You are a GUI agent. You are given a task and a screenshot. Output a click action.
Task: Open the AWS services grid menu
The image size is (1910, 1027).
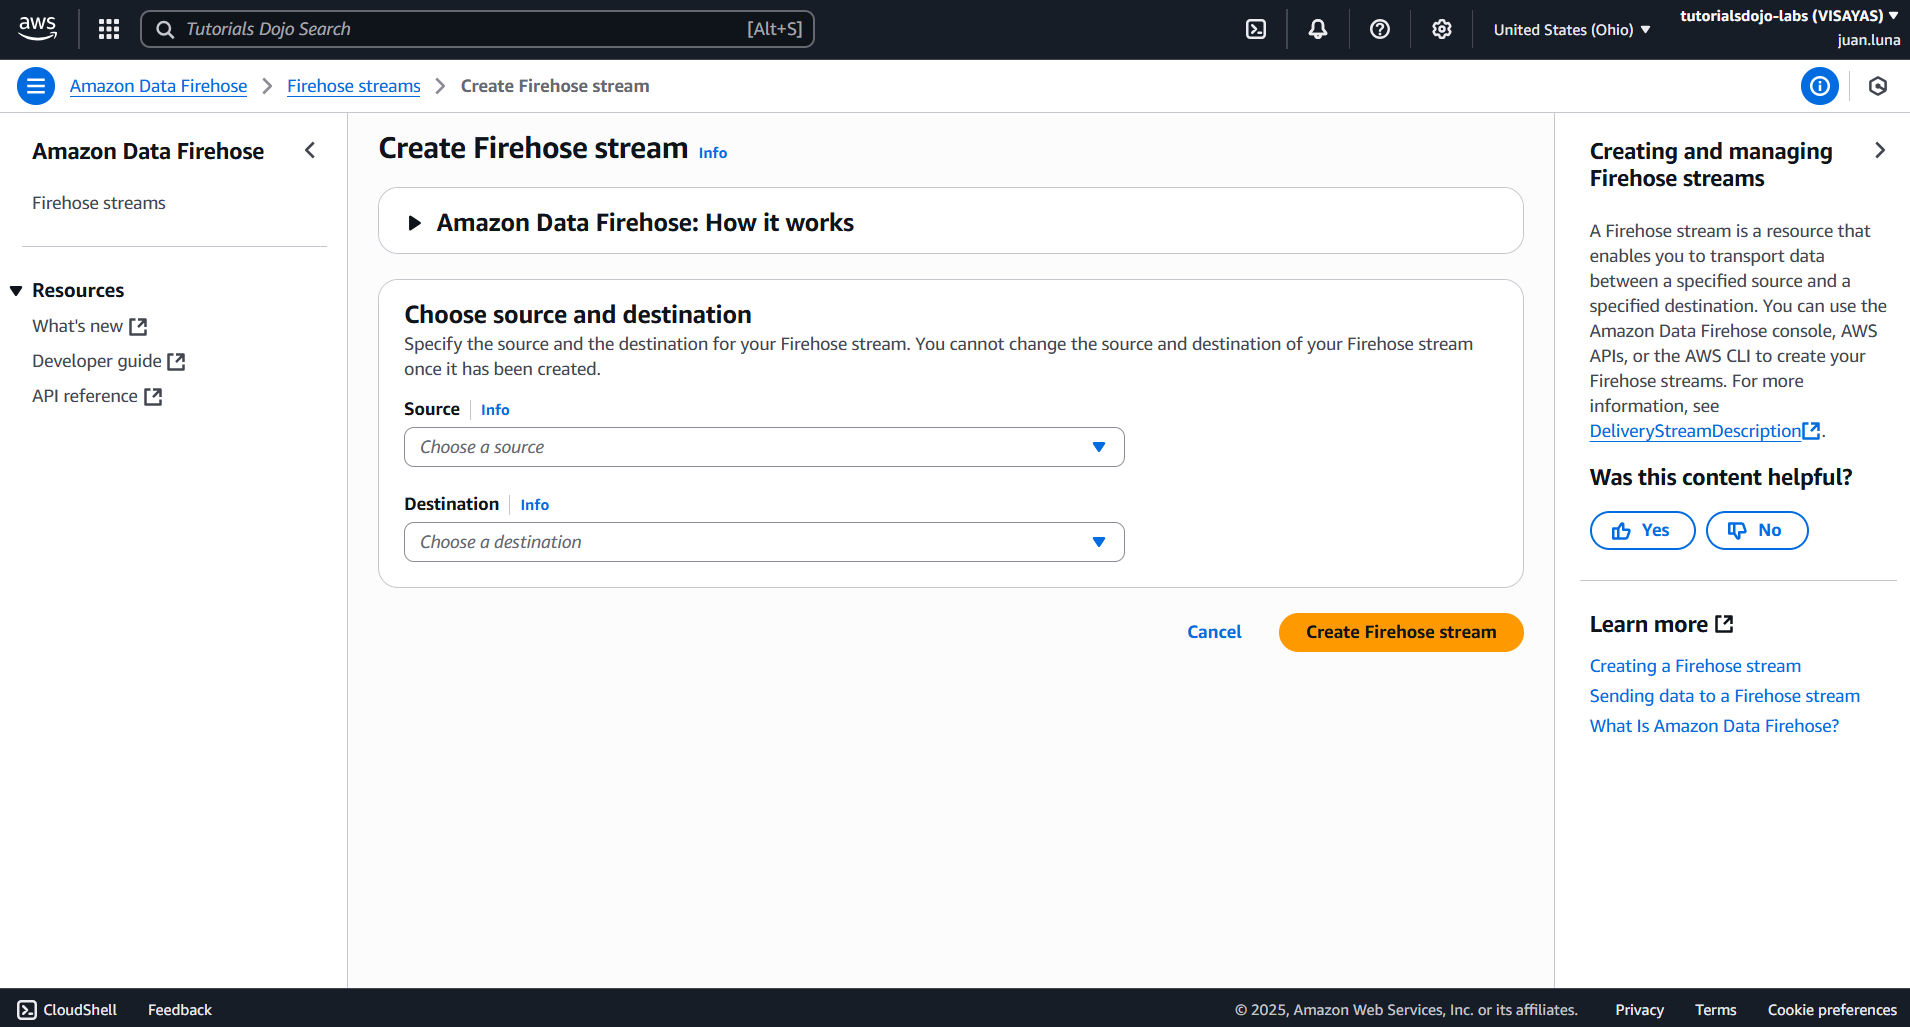tap(109, 29)
